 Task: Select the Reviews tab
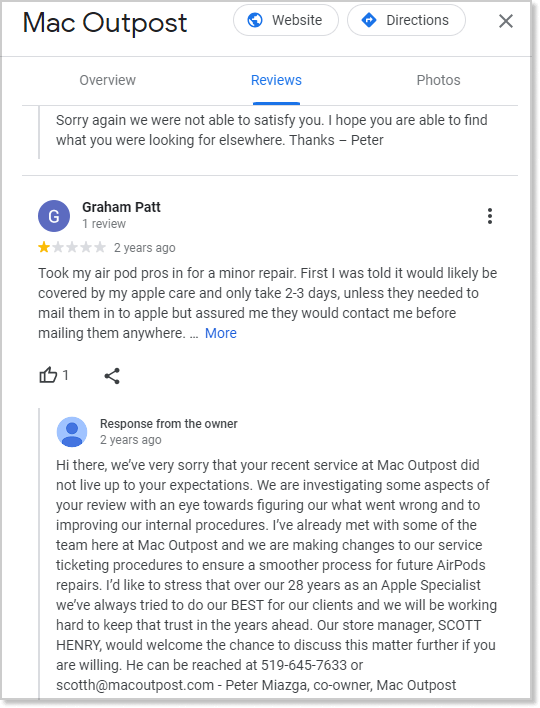pyautogui.click(x=276, y=80)
